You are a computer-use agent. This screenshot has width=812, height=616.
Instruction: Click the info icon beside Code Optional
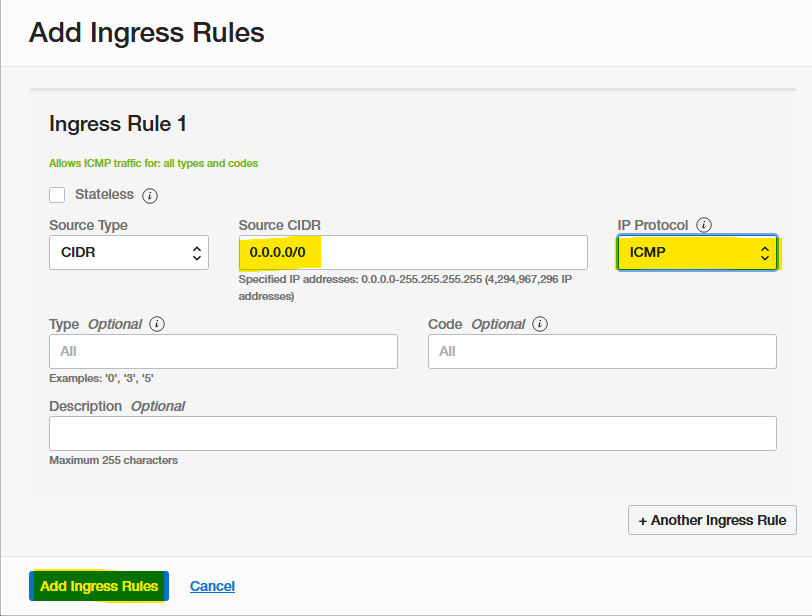pyautogui.click(x=540, y=324)
